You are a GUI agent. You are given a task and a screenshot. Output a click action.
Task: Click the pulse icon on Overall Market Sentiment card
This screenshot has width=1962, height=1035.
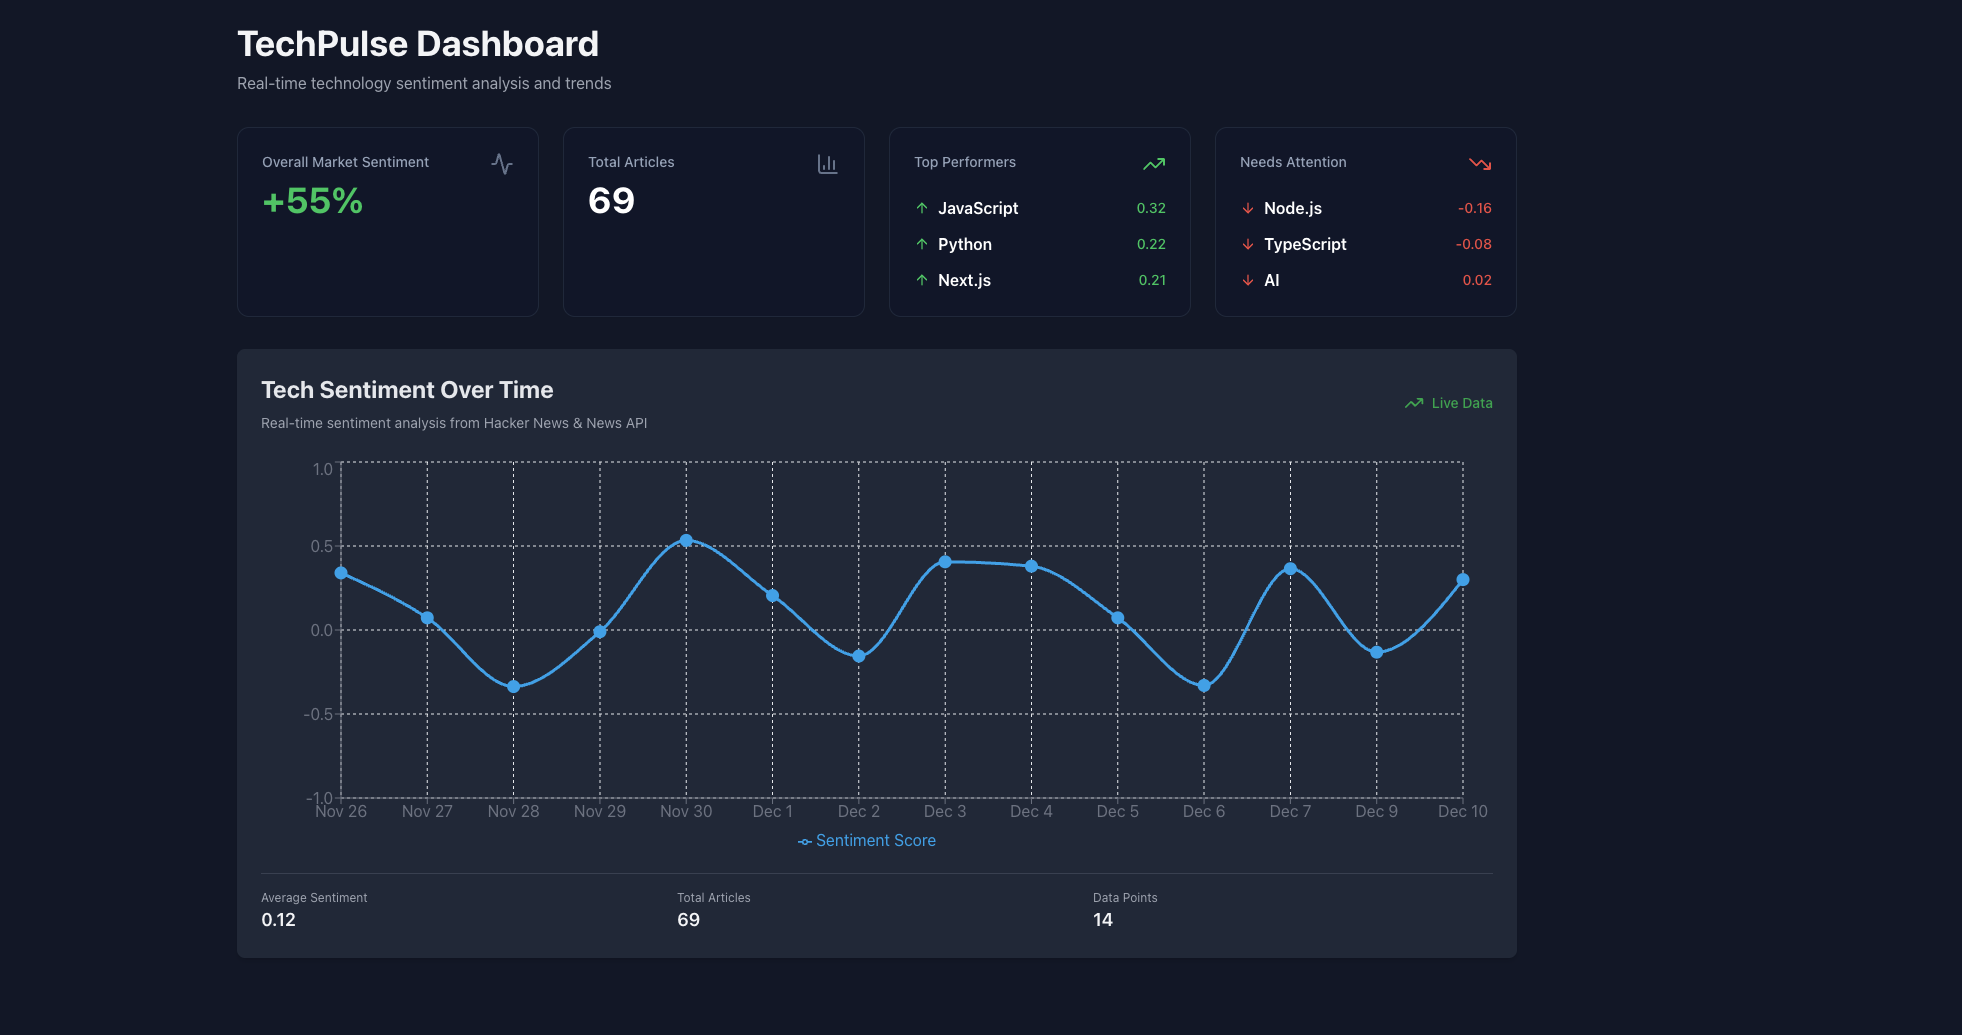[x=502, y=163]
